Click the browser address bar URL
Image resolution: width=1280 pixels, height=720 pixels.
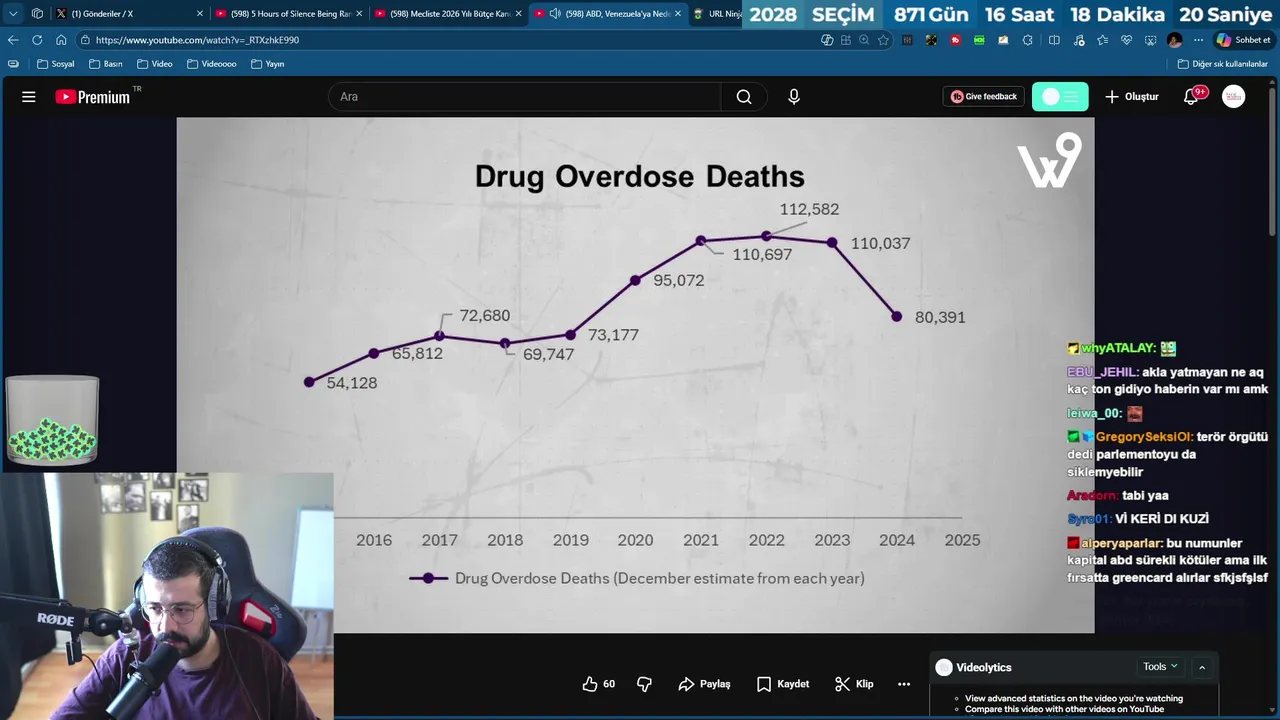[x=197, y=40]
